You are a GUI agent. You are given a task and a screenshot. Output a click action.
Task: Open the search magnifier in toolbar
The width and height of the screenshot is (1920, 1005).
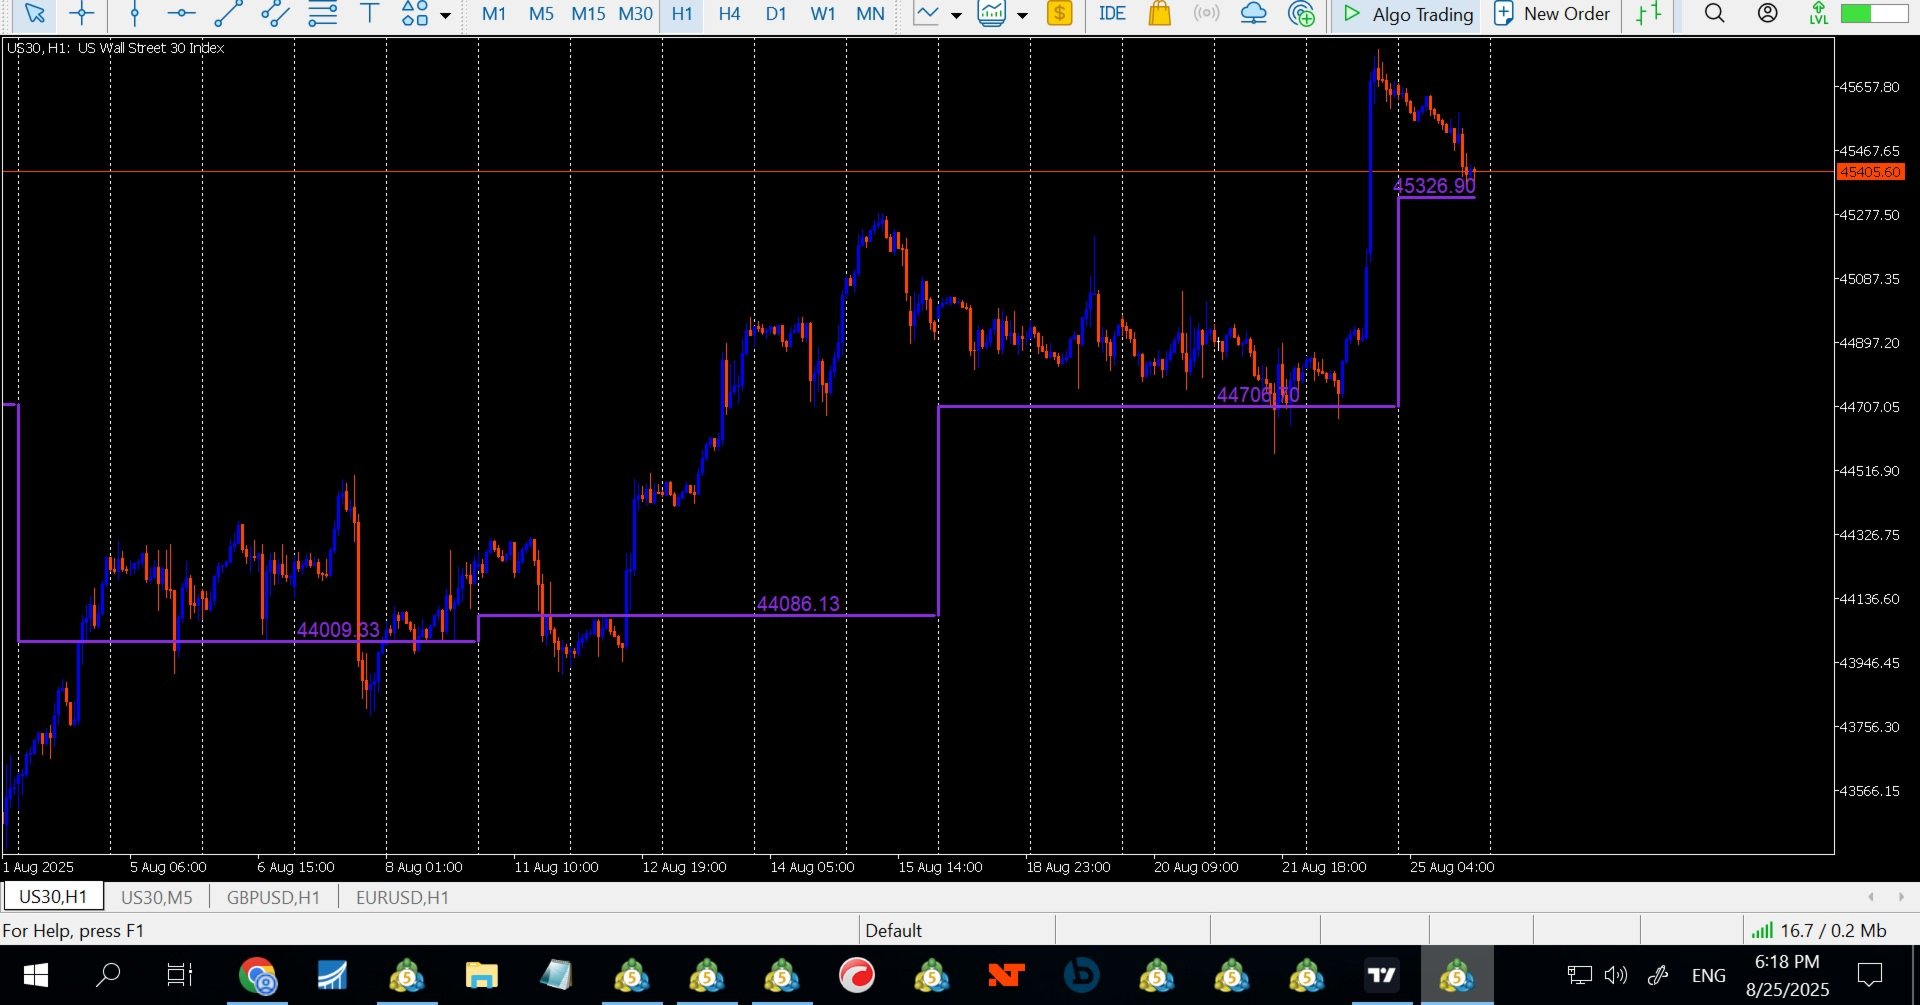[1714, 14]
